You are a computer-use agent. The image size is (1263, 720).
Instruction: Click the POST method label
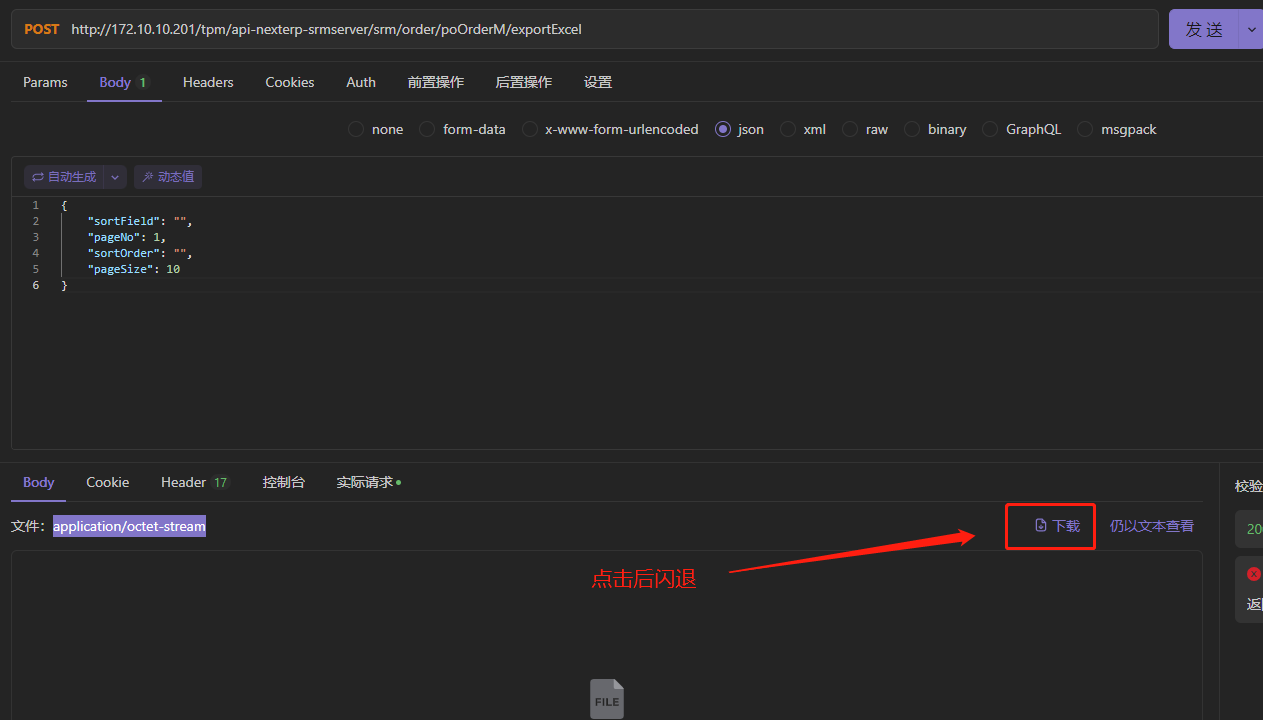click(x=41, y=29)
